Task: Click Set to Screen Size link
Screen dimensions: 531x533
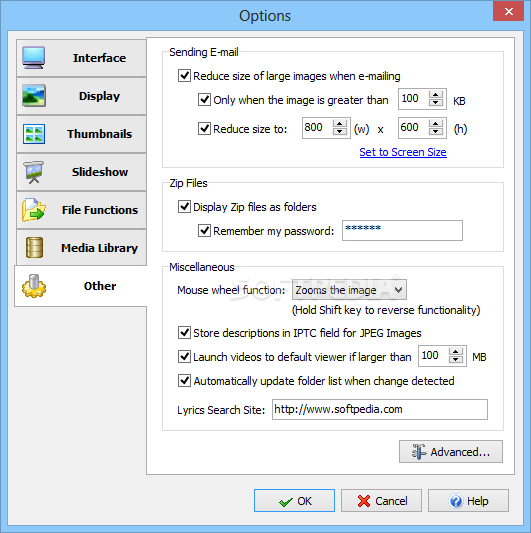Action: pyautogui.click(x=403, y=152)
